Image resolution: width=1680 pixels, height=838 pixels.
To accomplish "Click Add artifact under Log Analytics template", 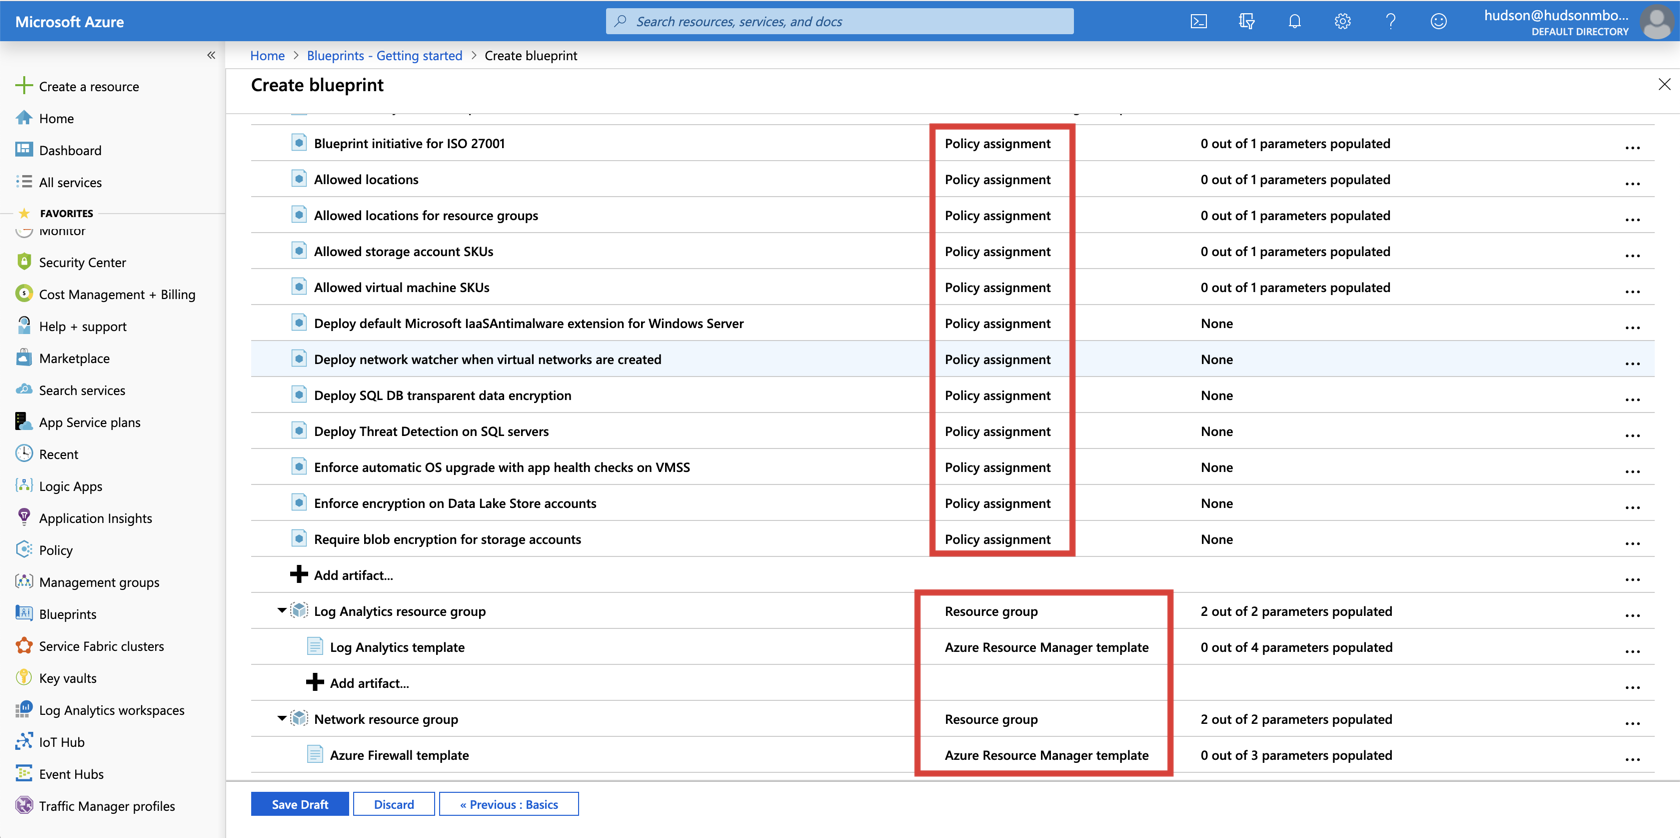I will click(x=369, y=683).
